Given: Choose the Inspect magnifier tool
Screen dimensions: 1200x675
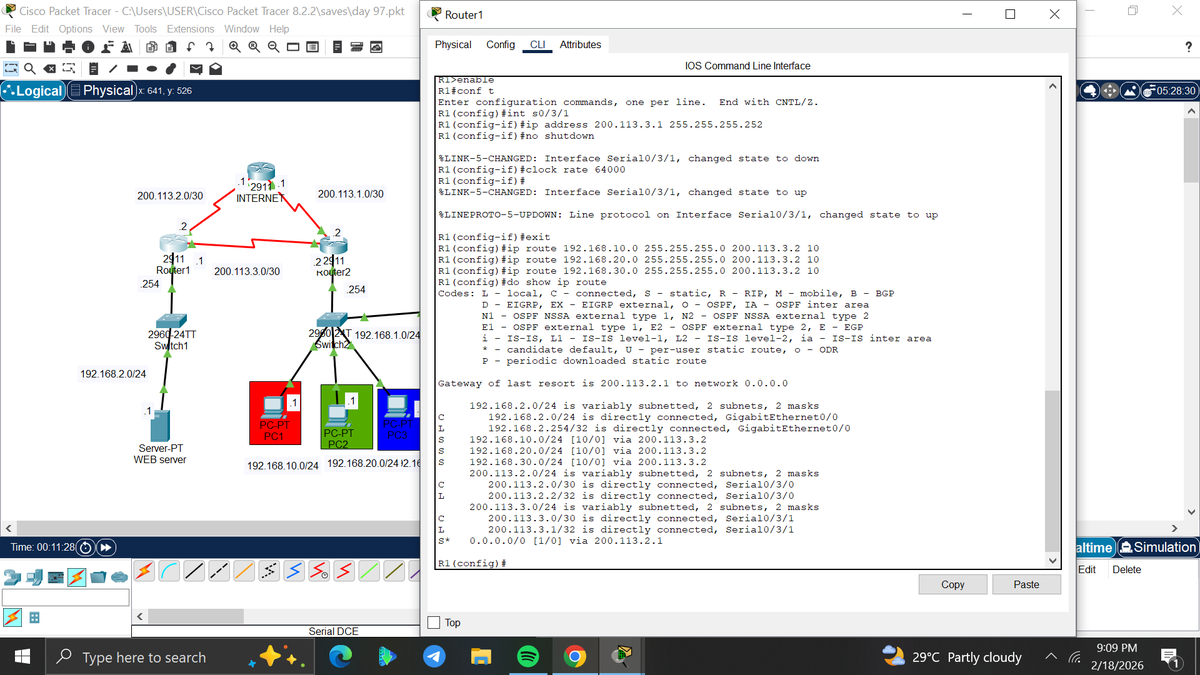Looking at the screenshot, I should click(x=30, y=68).
